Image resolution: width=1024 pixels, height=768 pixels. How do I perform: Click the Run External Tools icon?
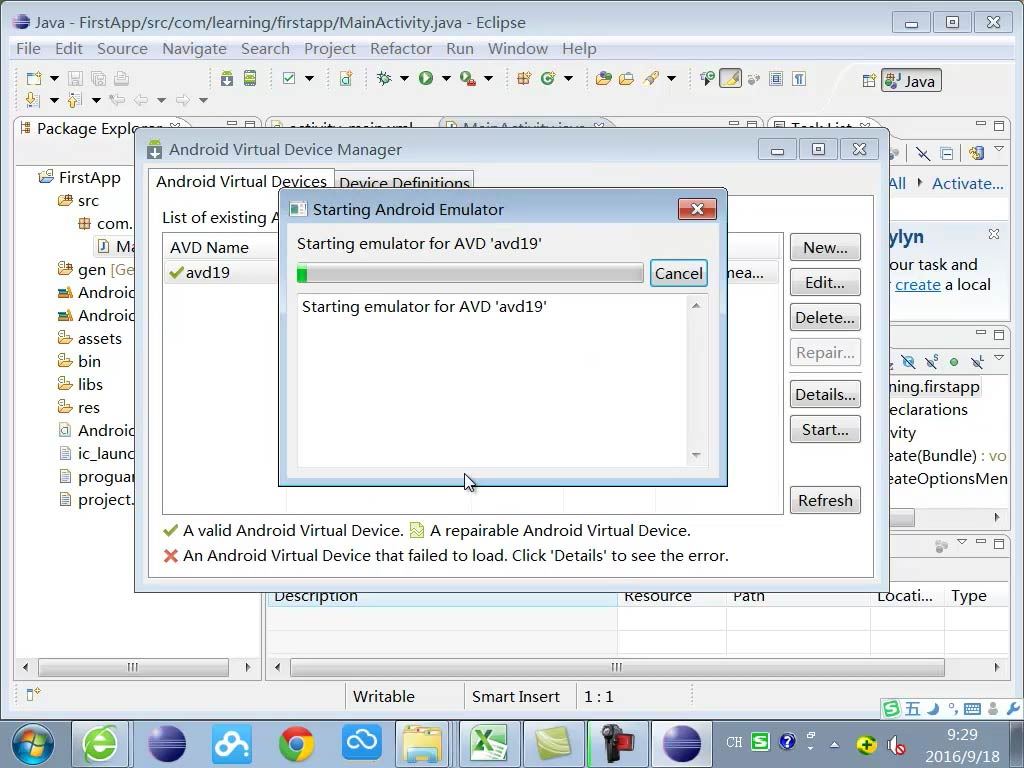coord(468,79)
